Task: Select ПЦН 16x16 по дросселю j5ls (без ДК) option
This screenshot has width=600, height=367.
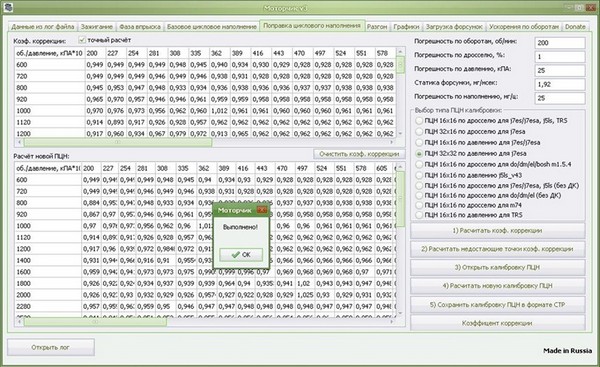Action: pos(419,186)
